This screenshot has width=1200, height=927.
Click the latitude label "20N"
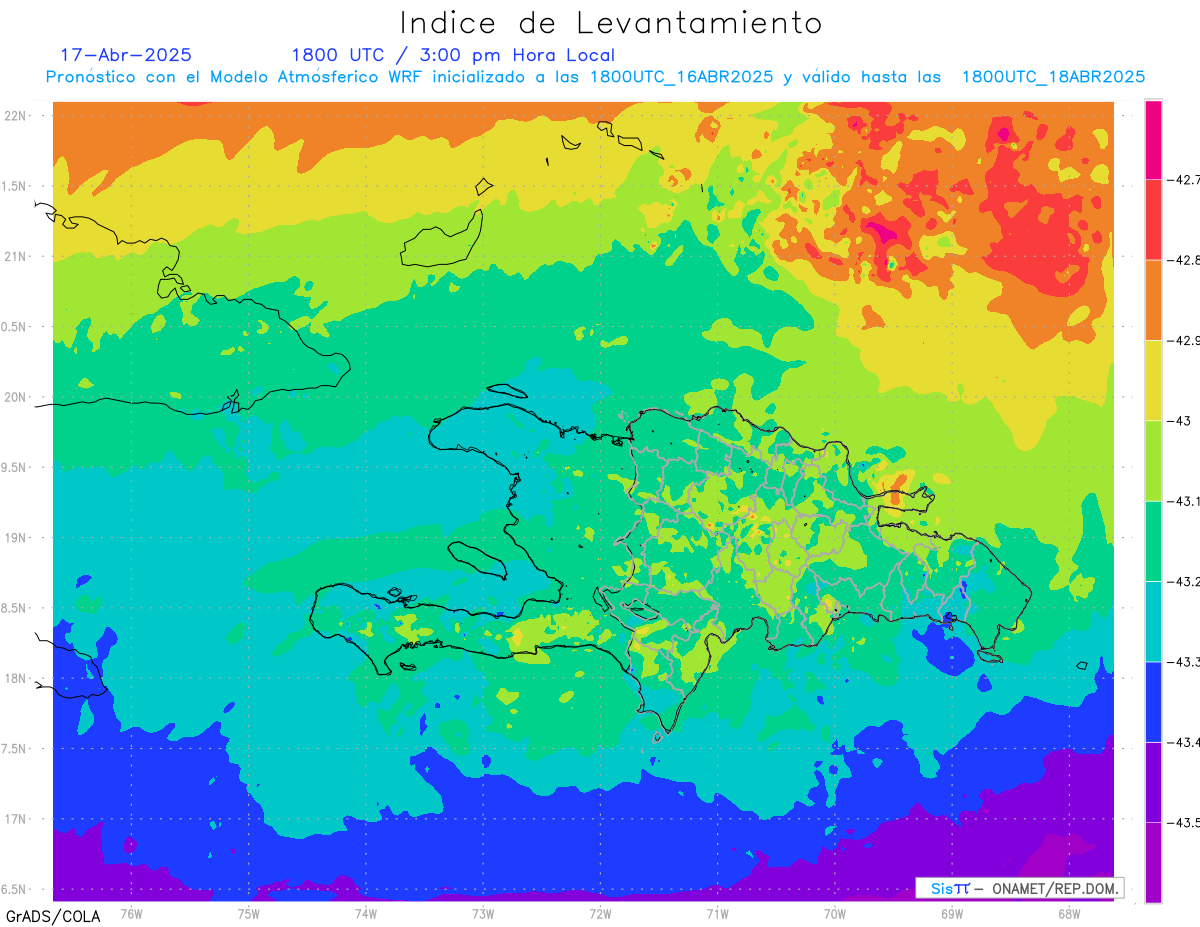(x=16, y=397)
